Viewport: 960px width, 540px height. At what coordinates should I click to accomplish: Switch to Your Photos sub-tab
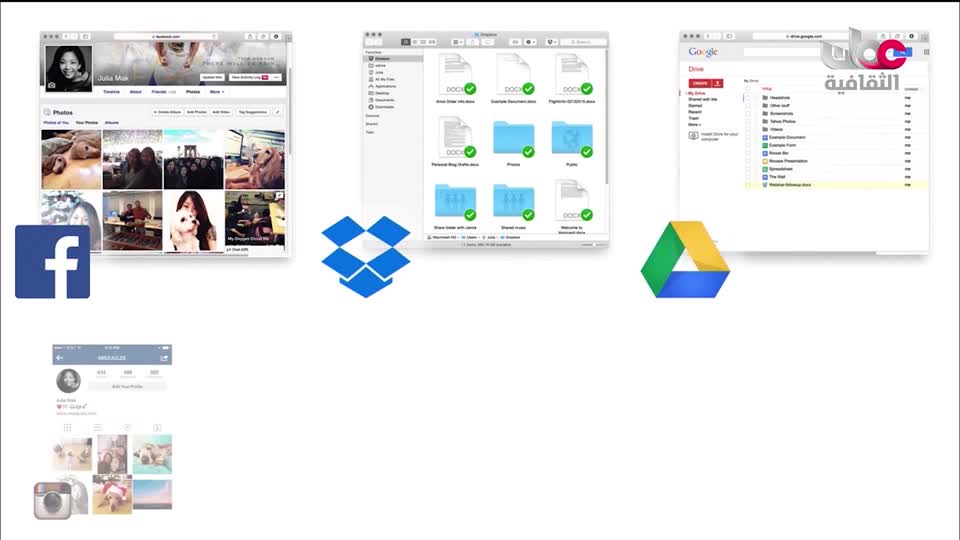(x=86, y=122)
